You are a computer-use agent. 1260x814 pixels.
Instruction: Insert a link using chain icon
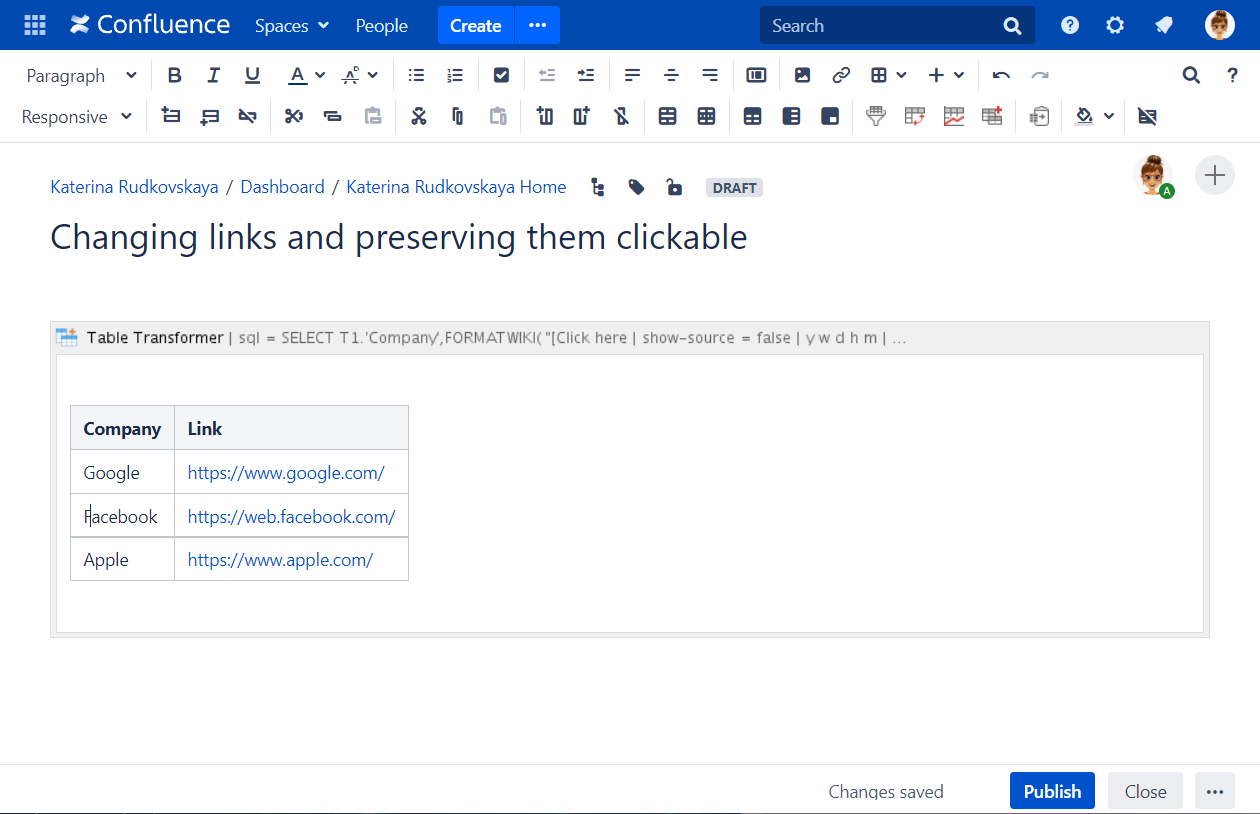click(841, 75)
